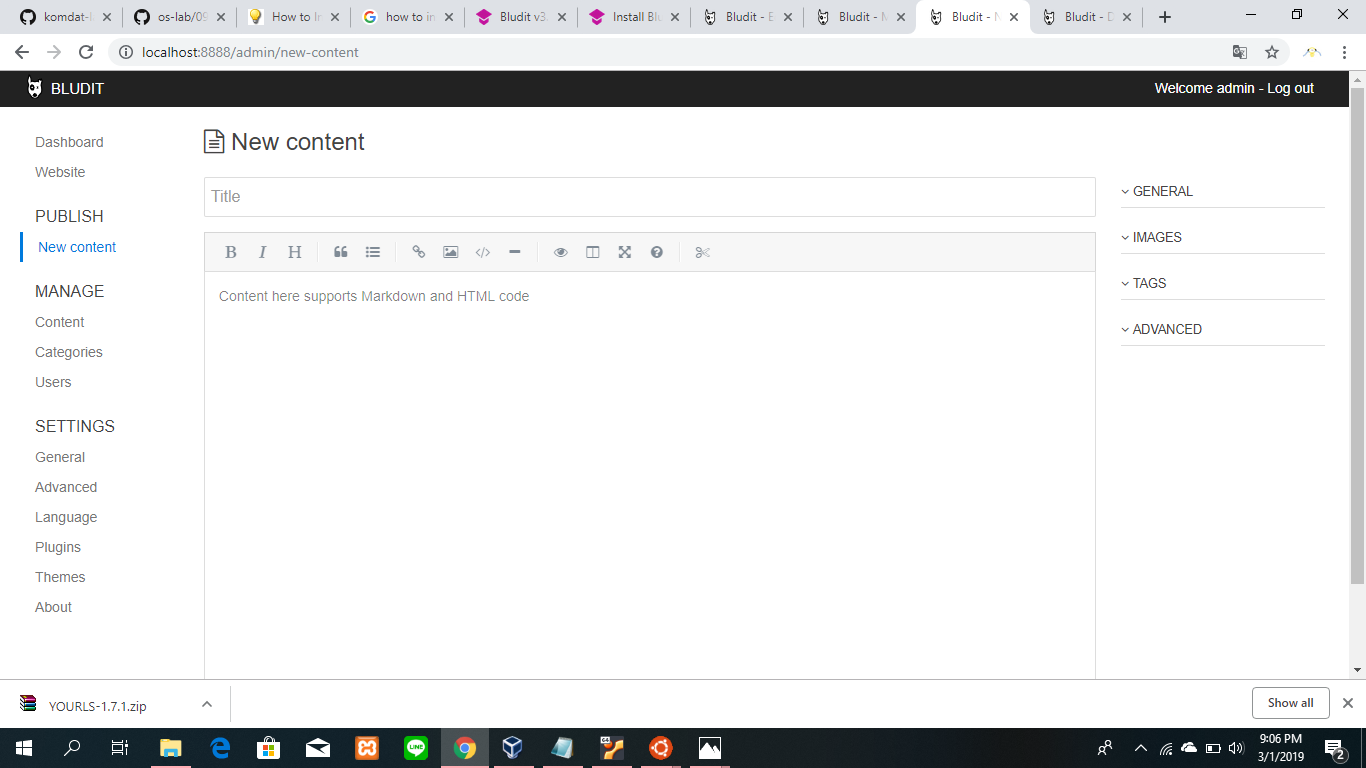Open the Windows Start menu

click(x=24, y=748)
